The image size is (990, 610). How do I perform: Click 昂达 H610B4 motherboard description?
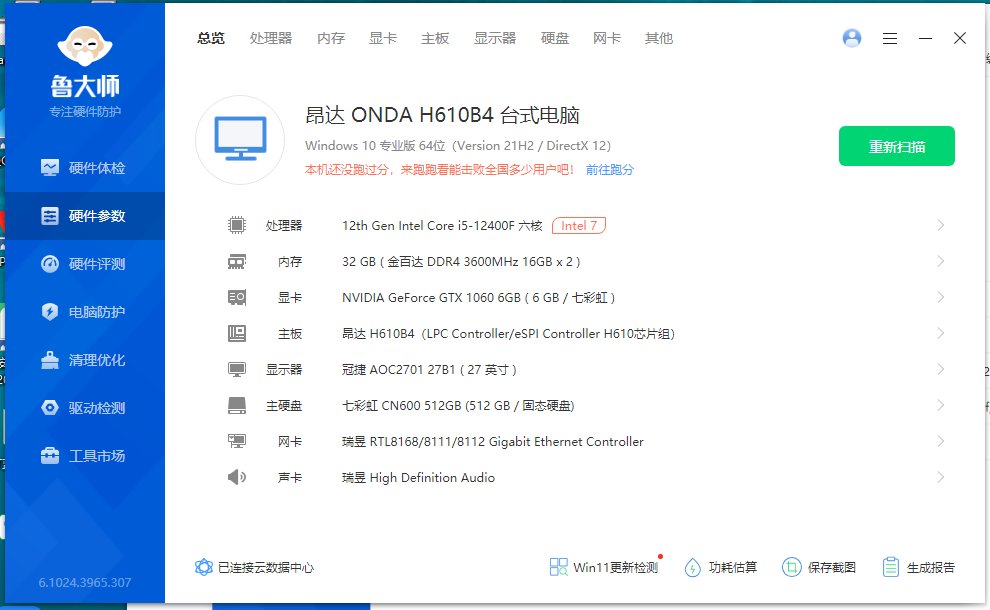point(508,333)
